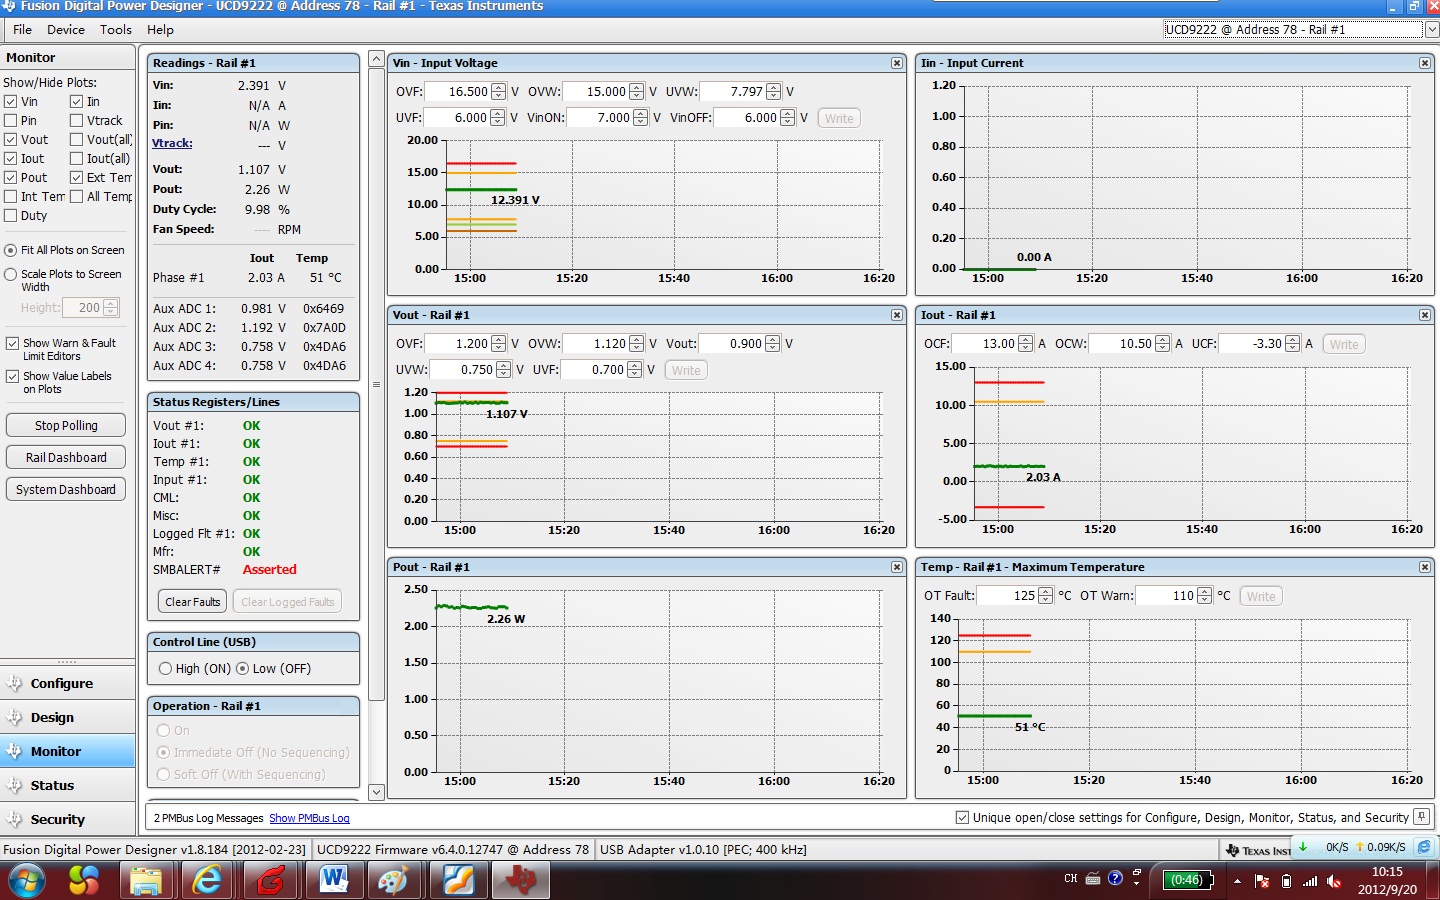Select Scale Plots to Screen Width option
Viewport: 1440px width, 900px height.
coord(11,274)
